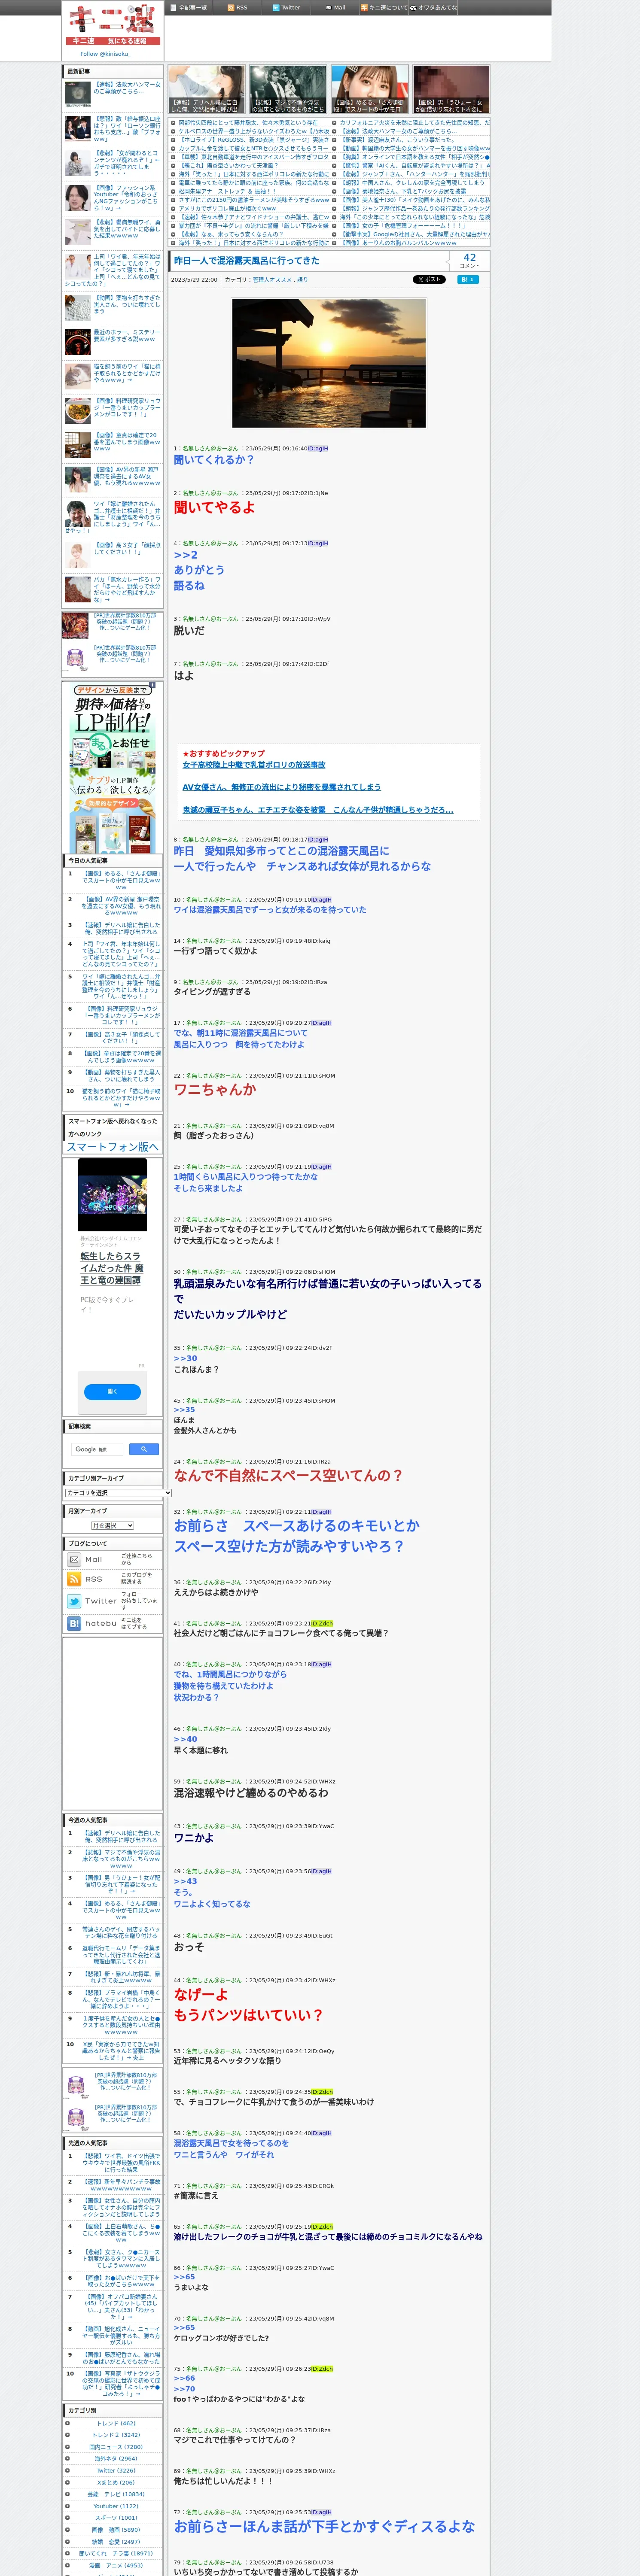
Task: Open the トレンド２ (3242) category
Action: pos(116,2435)
